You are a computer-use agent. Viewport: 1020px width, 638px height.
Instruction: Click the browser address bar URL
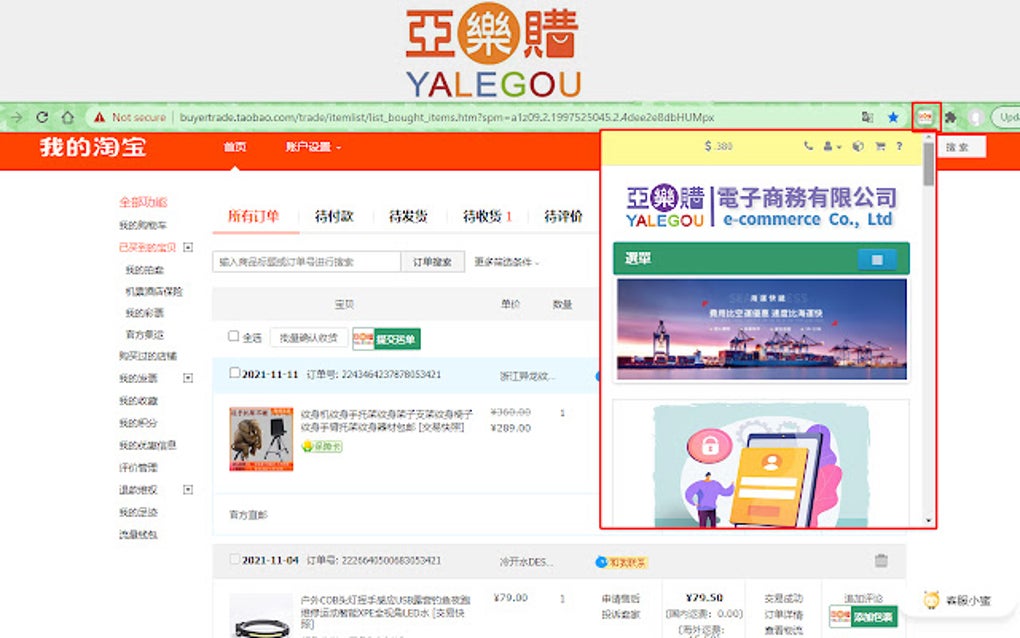[447, 117]
